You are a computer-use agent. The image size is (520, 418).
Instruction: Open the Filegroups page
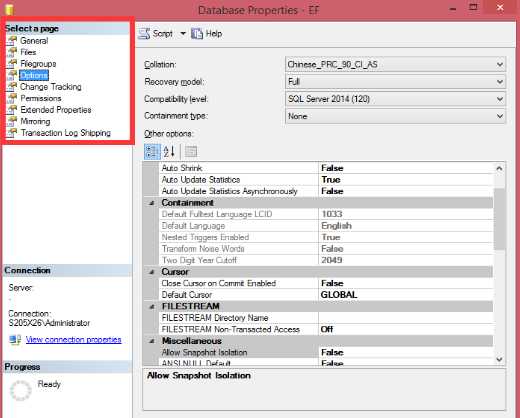click(38, 64)
